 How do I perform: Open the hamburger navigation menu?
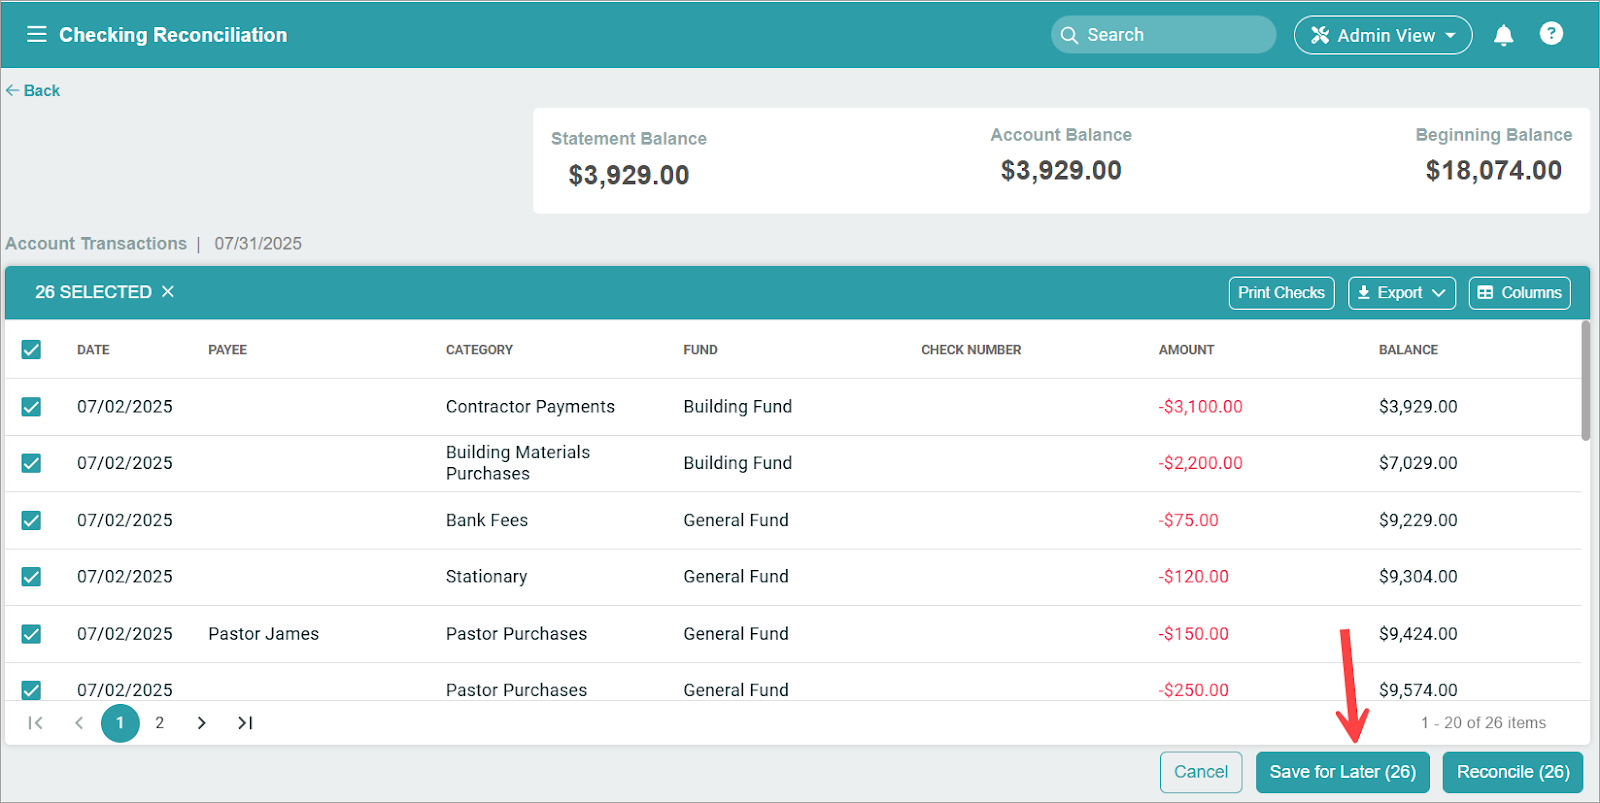point(37,35)
